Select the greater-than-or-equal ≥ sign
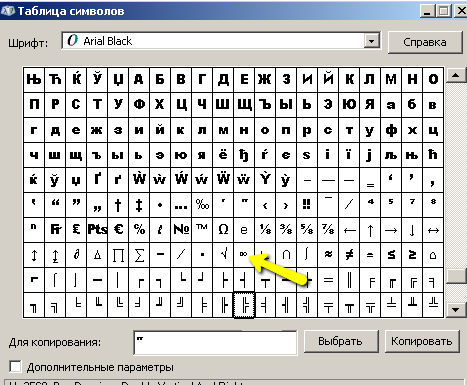Screen dimensions: 467x385 (x=412, y=255)
